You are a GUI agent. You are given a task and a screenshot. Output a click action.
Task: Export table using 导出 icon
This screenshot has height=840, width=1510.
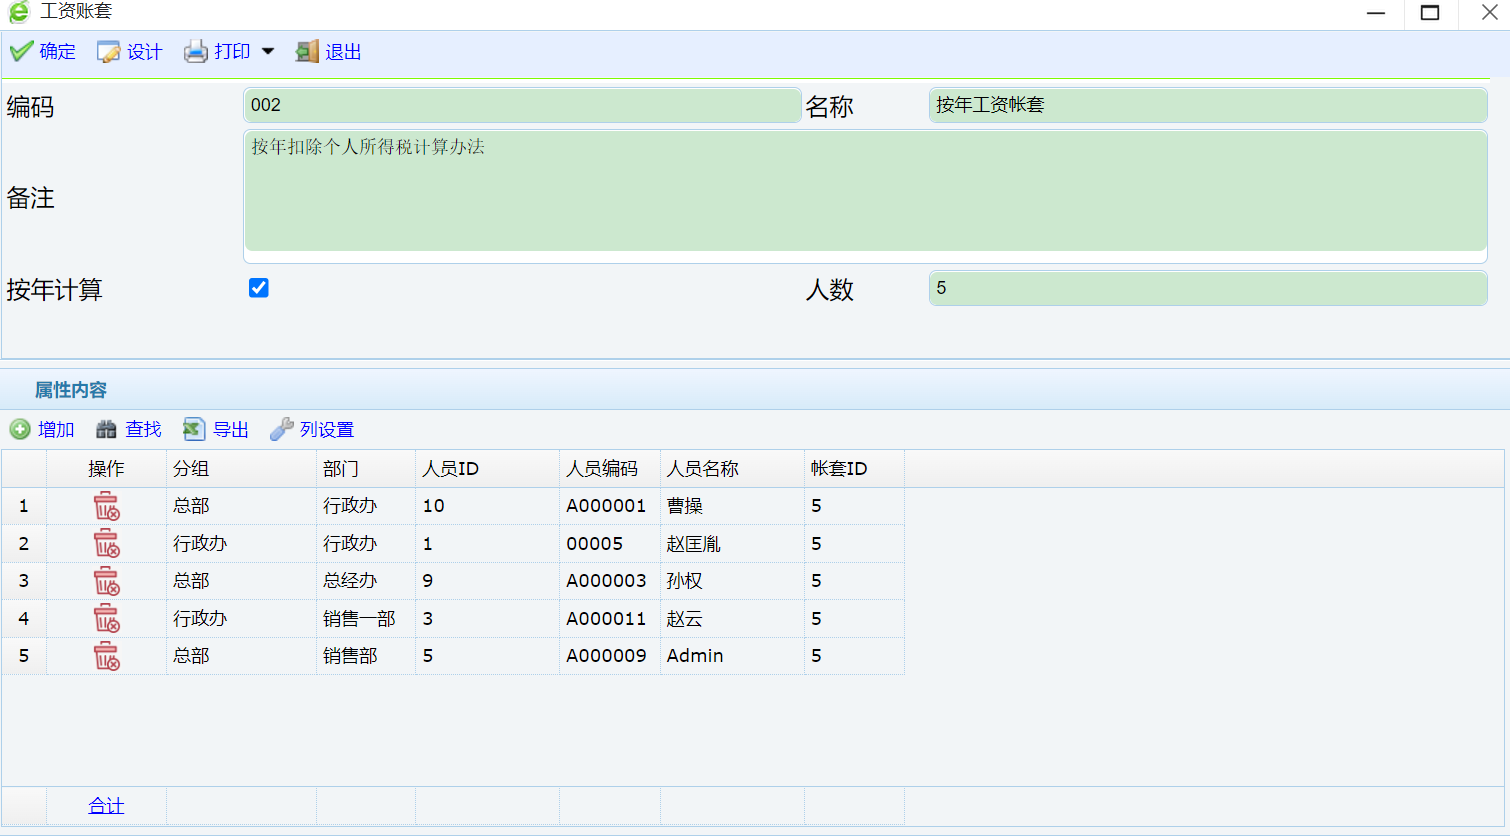point(194,429)
